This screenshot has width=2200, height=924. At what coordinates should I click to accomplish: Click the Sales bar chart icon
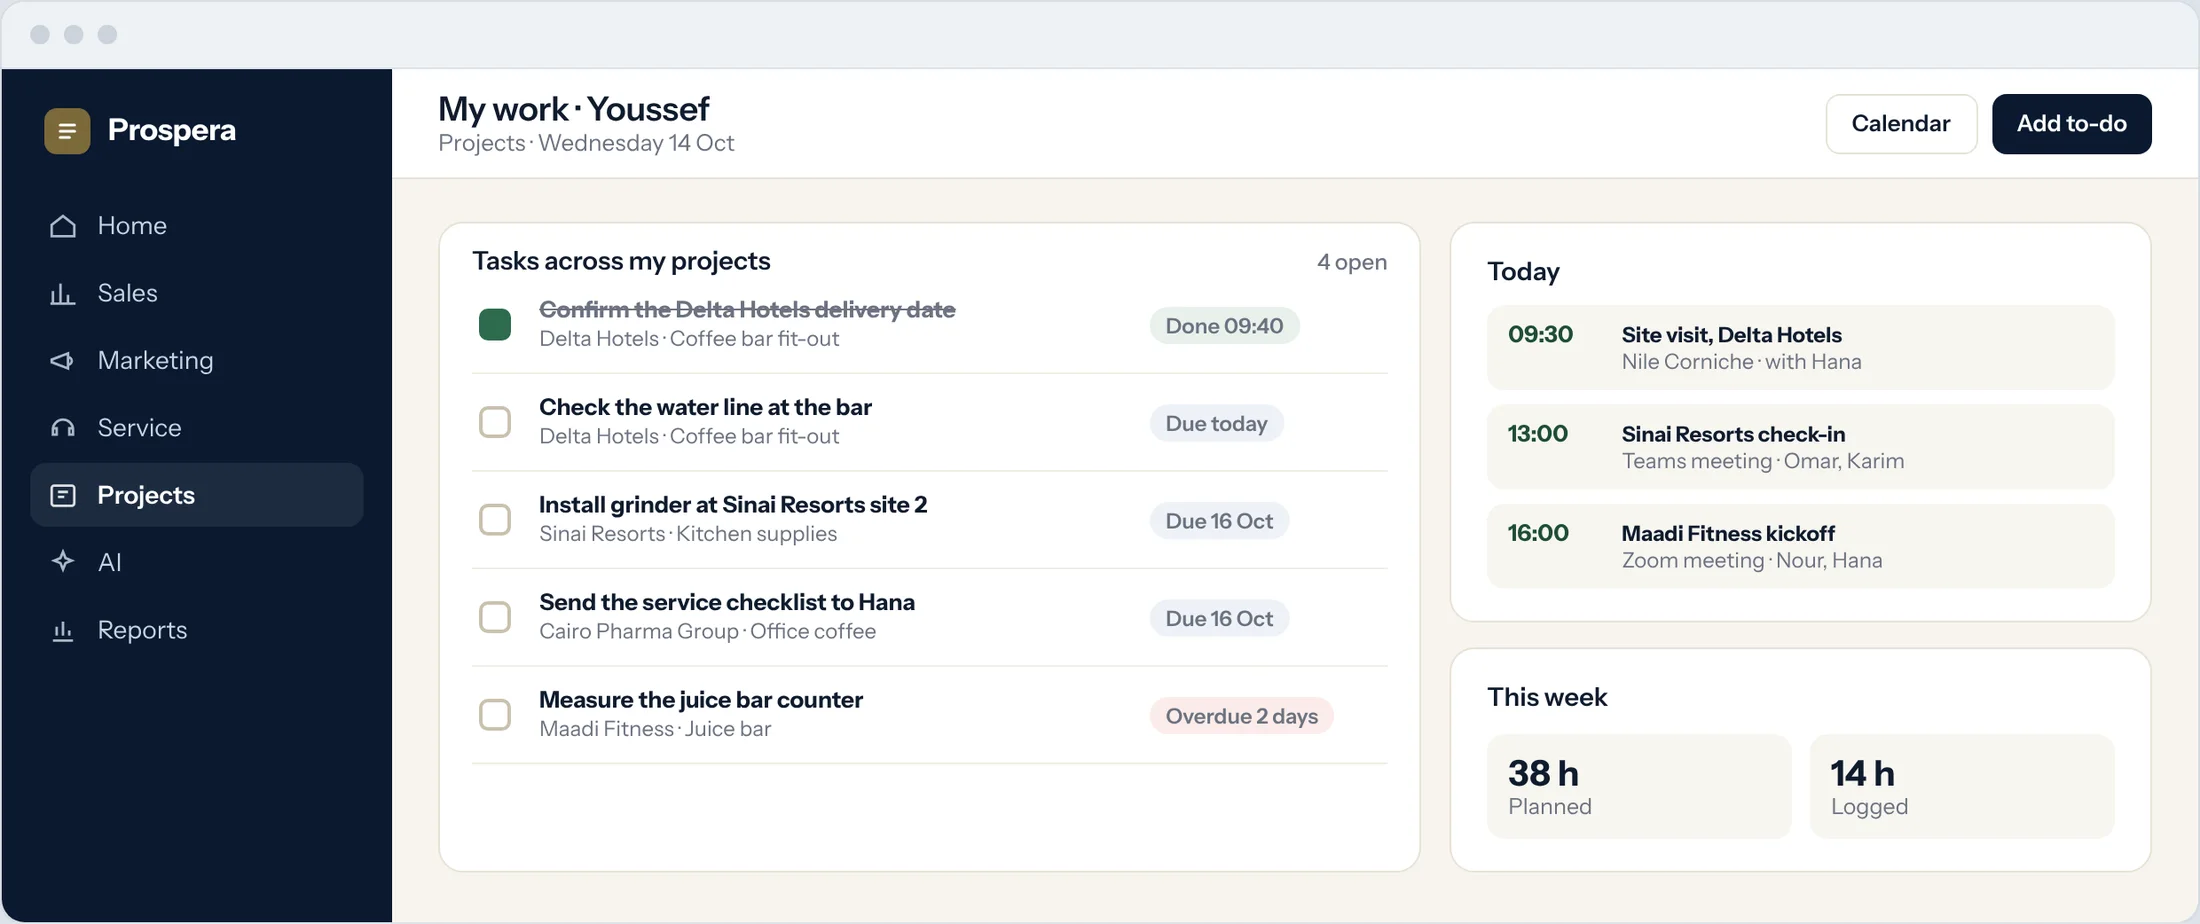(63, 293)
